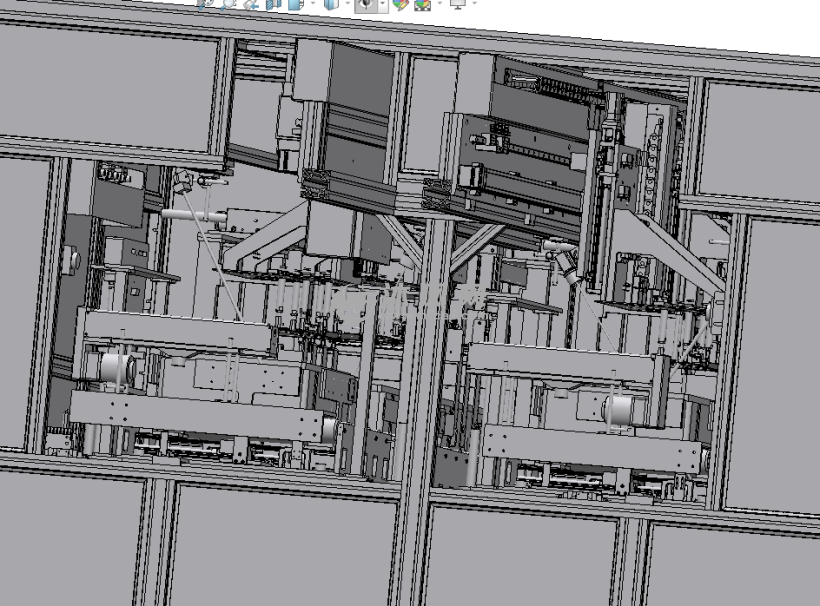
Task: Return to the Previous View
Action: (x=250, y=3)
